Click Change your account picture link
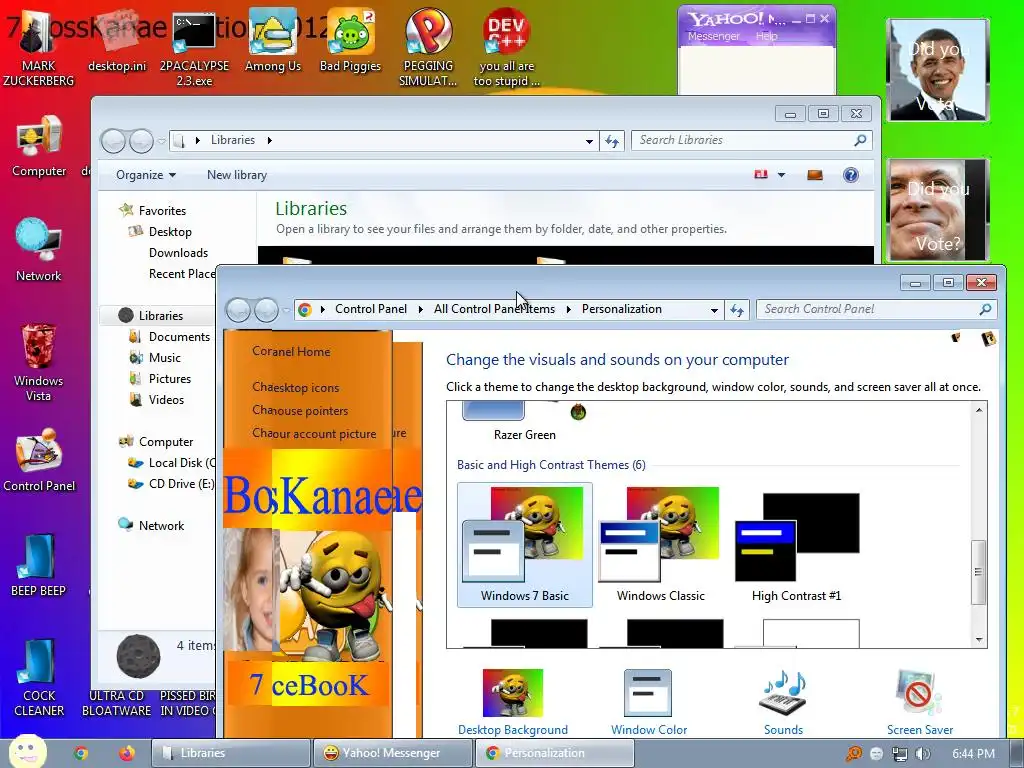The width and height of the screenshot is (1024, 768). point(313,434)
